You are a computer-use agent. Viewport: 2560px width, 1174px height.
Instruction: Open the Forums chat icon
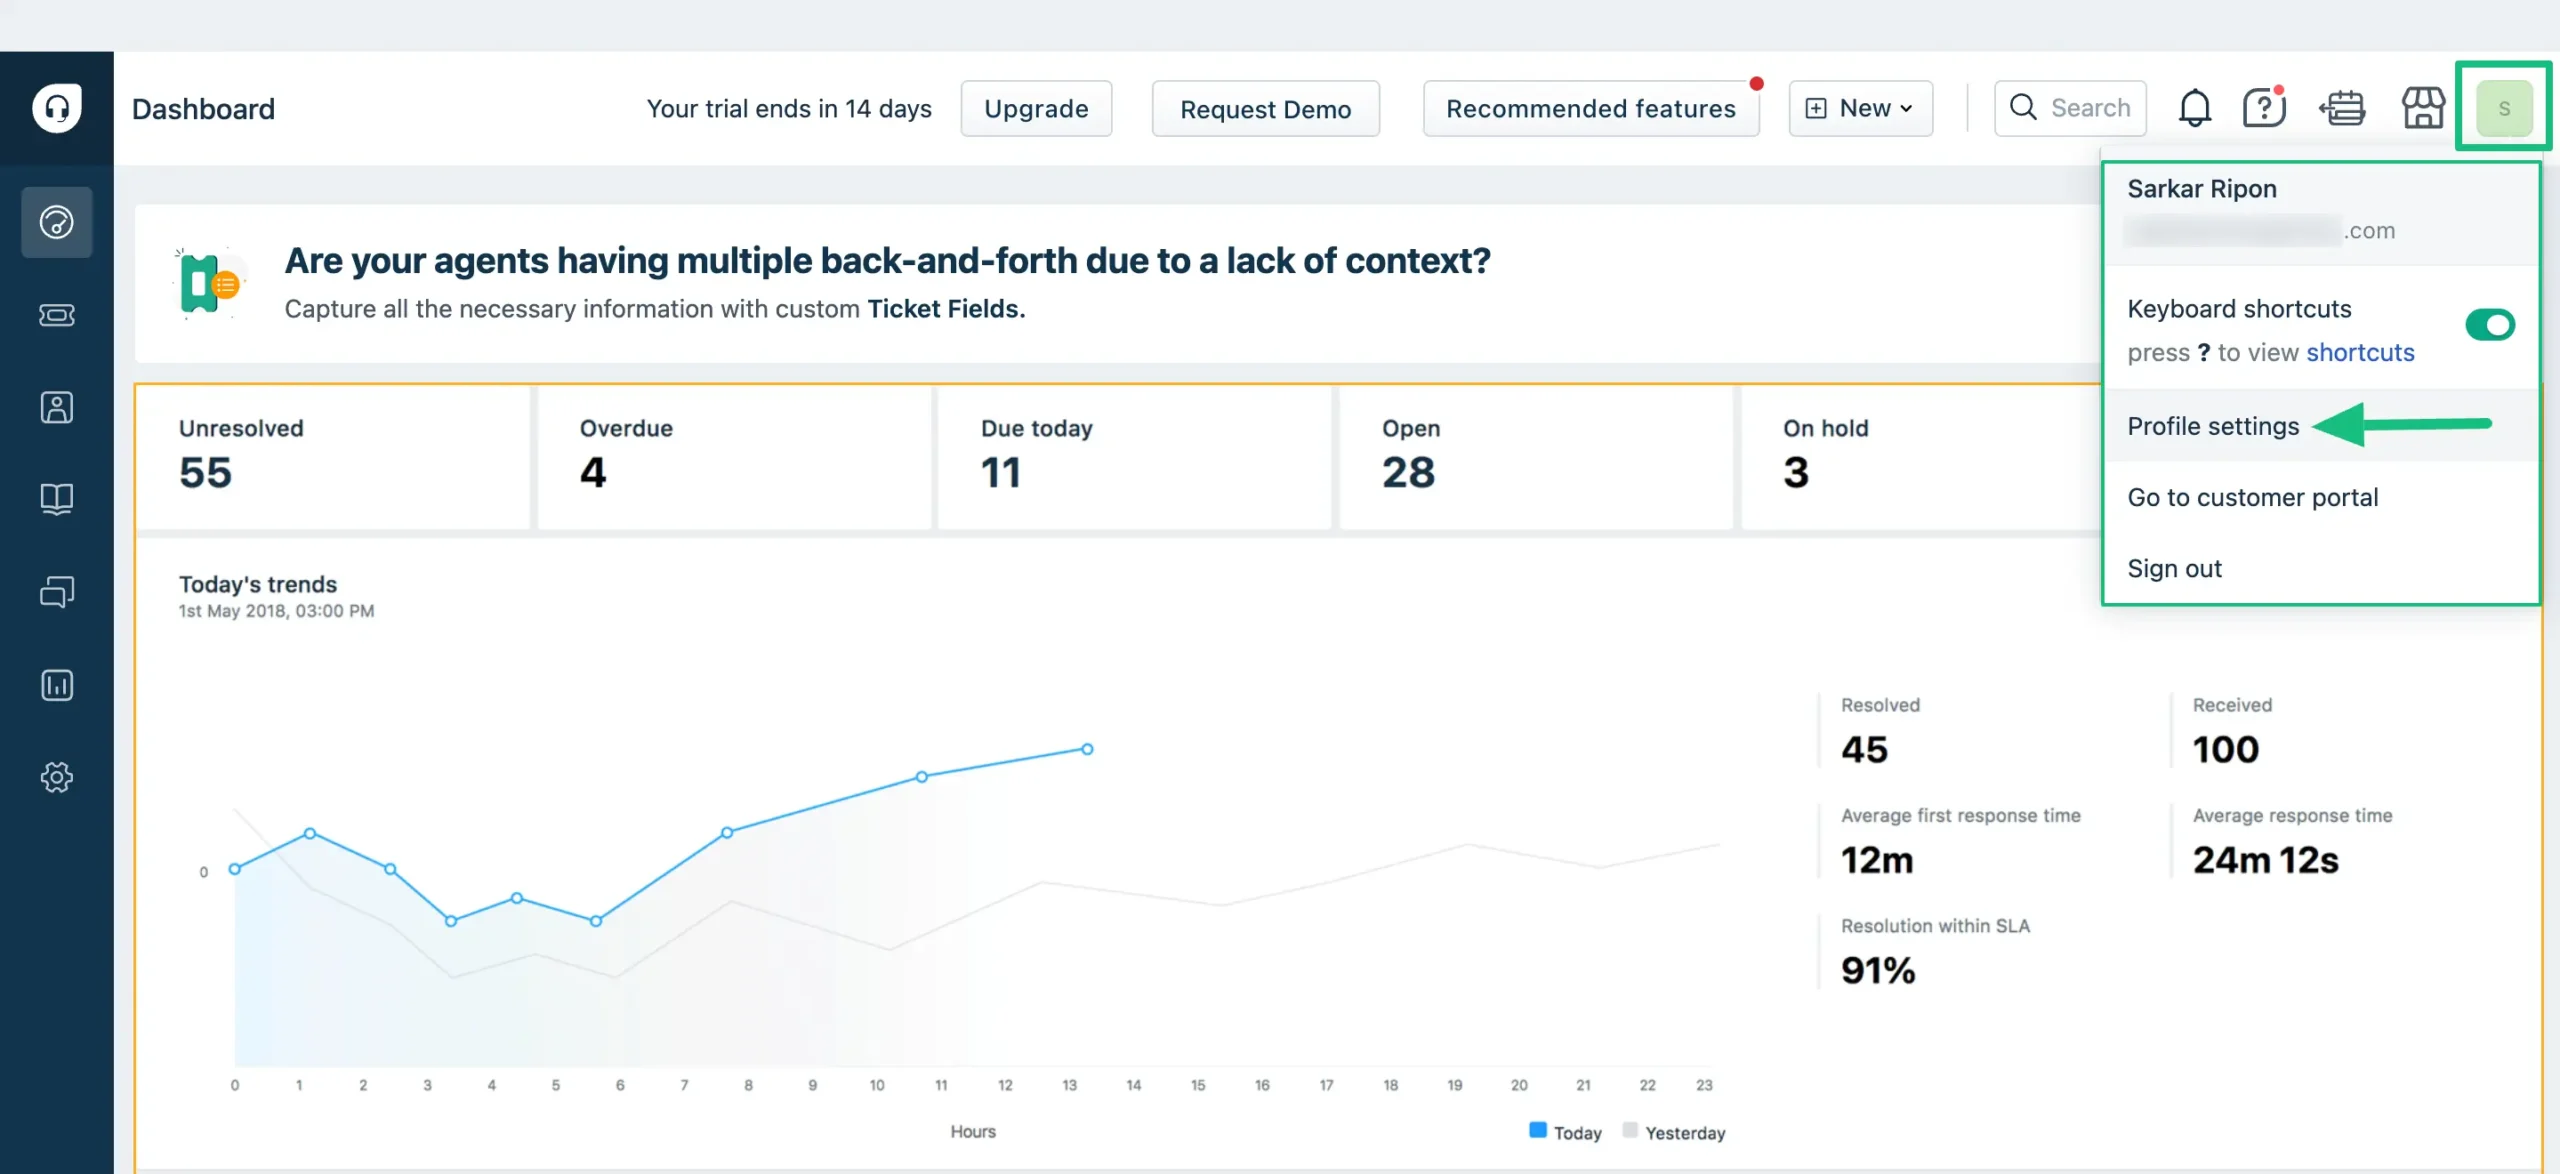[57, 592]
